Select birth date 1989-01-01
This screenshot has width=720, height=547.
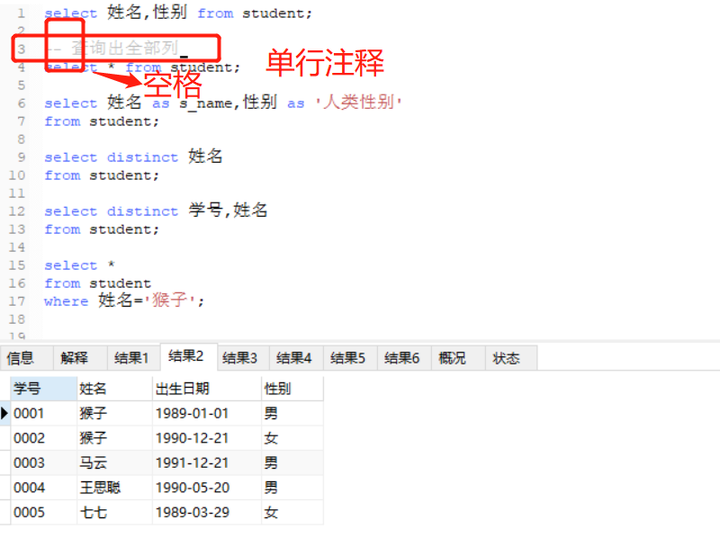click(x=207, y=413)
